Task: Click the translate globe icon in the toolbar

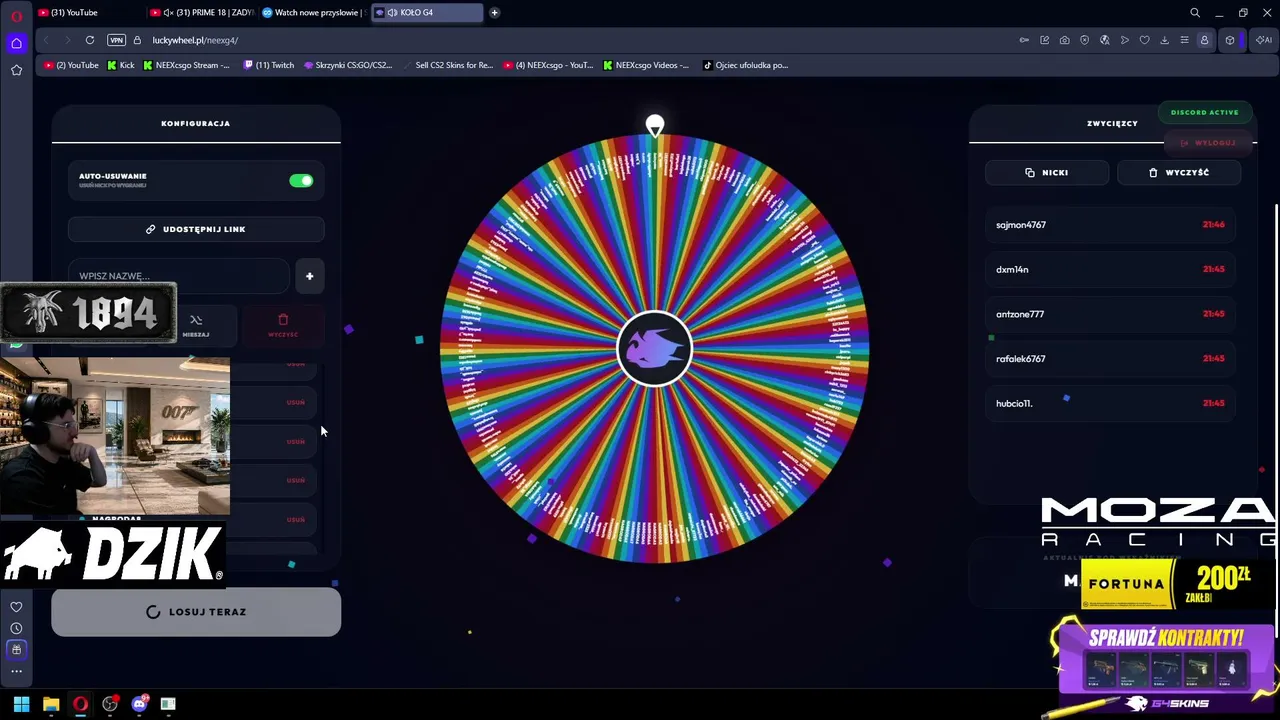Action: pos(1104,40)
